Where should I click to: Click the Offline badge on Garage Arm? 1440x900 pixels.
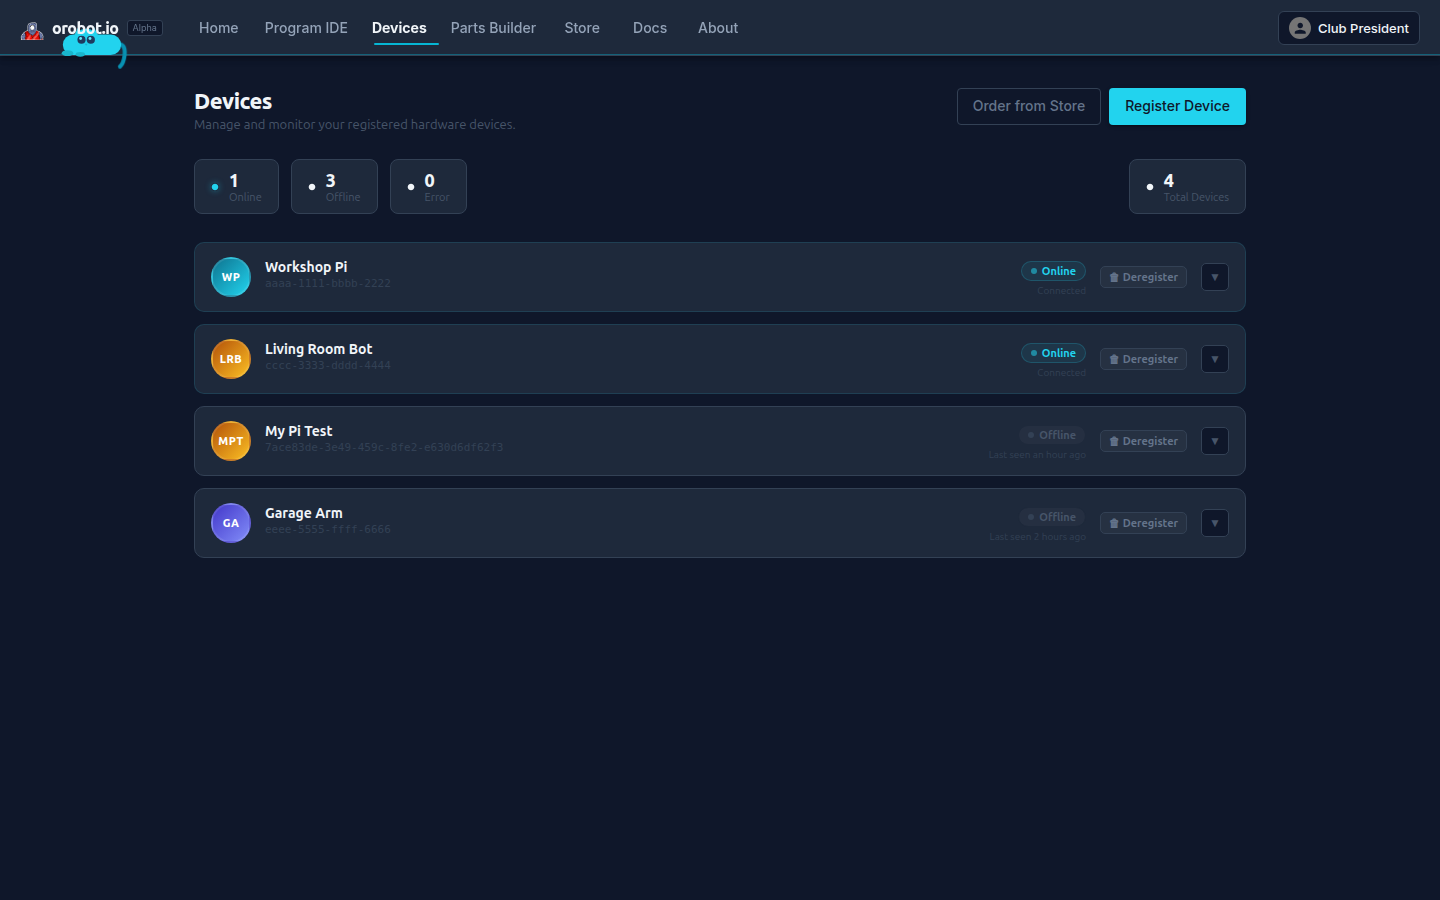pos(1052,517)
